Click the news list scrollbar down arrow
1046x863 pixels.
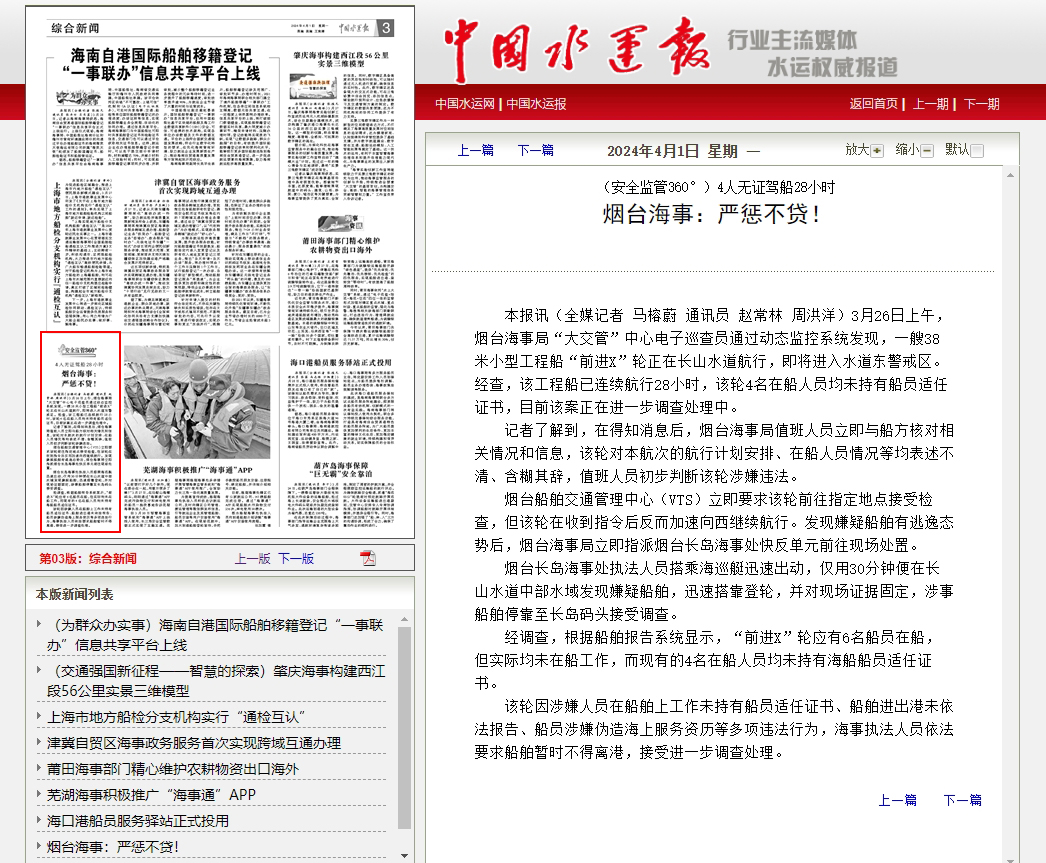[404, 855]
